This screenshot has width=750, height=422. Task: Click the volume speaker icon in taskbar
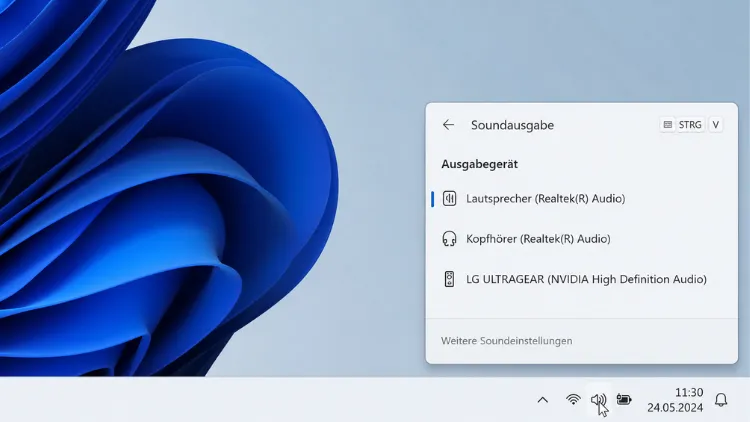(598, 400)
